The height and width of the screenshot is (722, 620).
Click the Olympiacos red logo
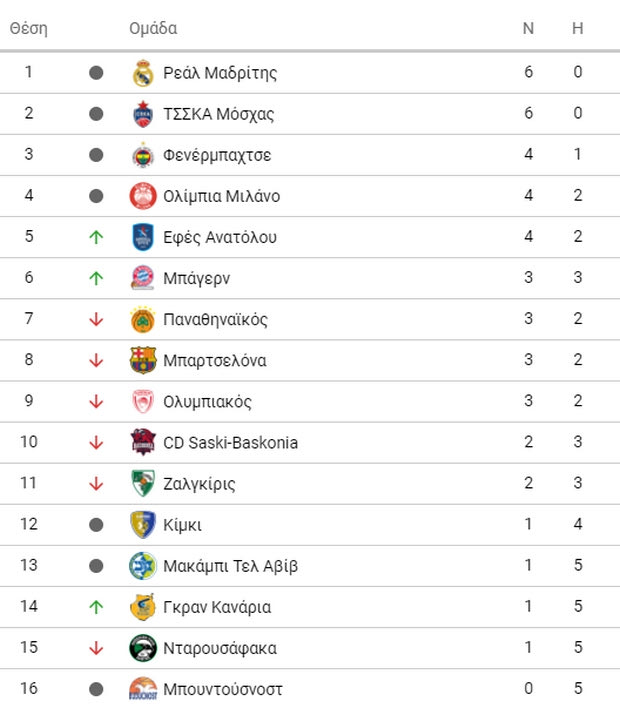point(143,402)
